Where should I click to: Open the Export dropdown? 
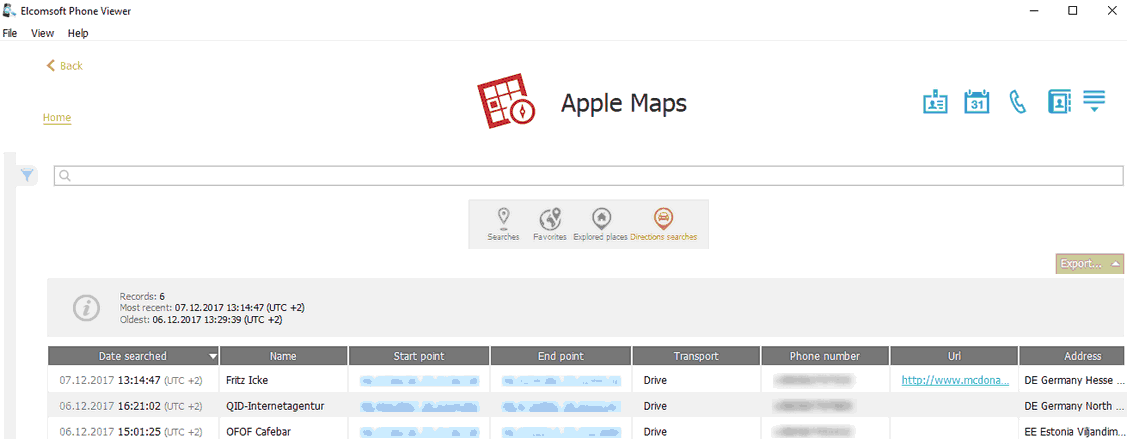click(1088, 264)
